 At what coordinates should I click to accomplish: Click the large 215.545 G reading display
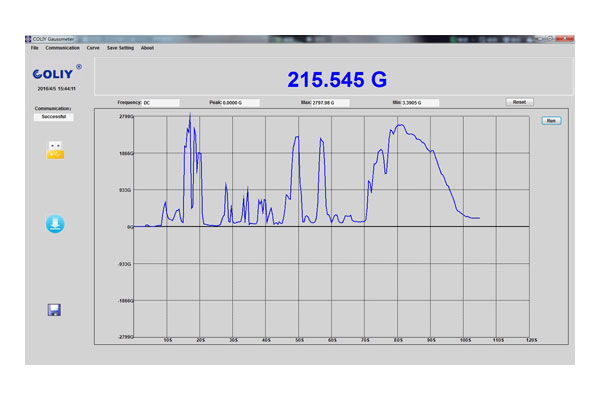(337, 79)
